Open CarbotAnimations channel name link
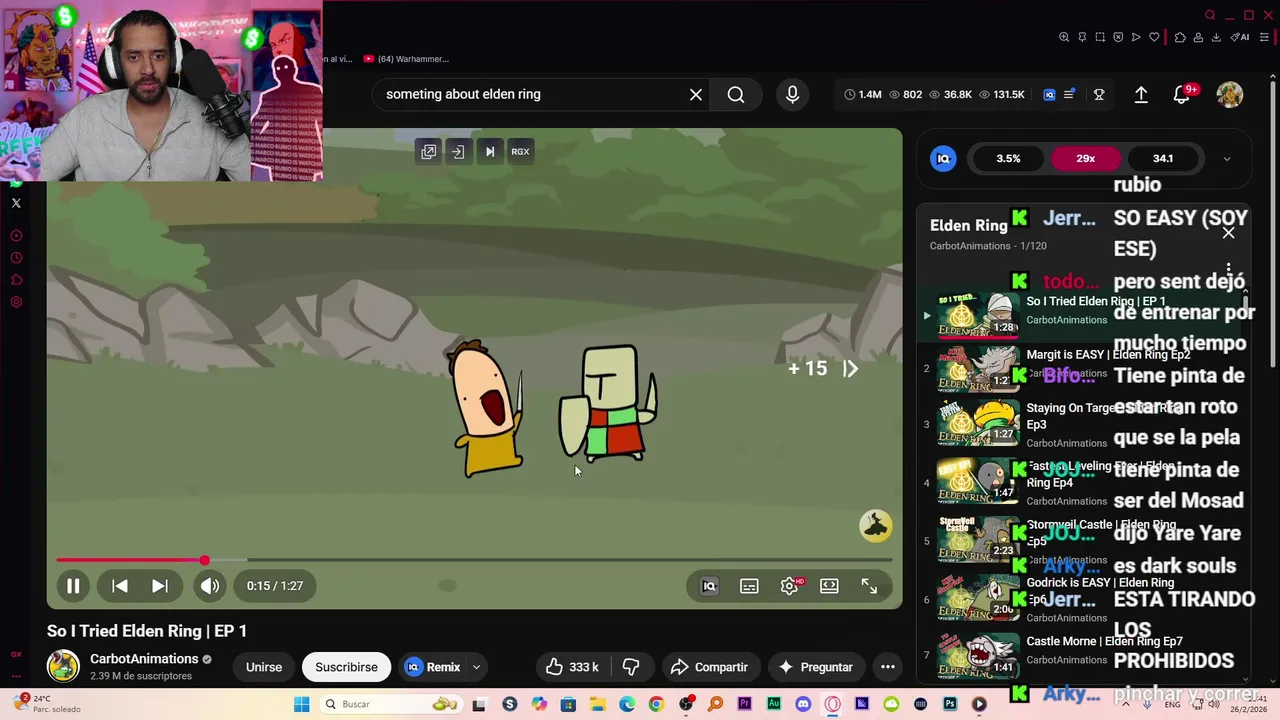 144,659
